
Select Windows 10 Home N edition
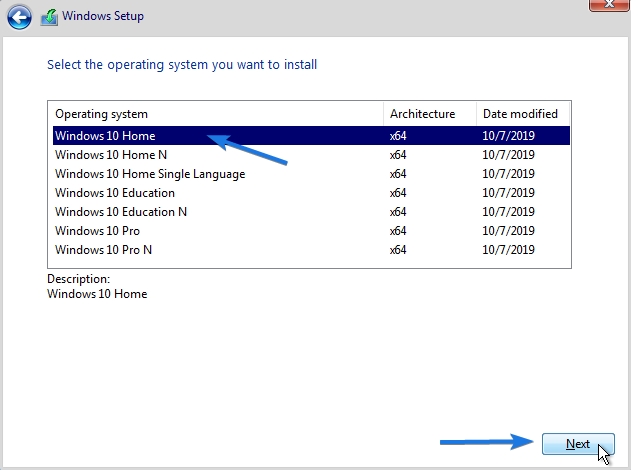point(311,155)
